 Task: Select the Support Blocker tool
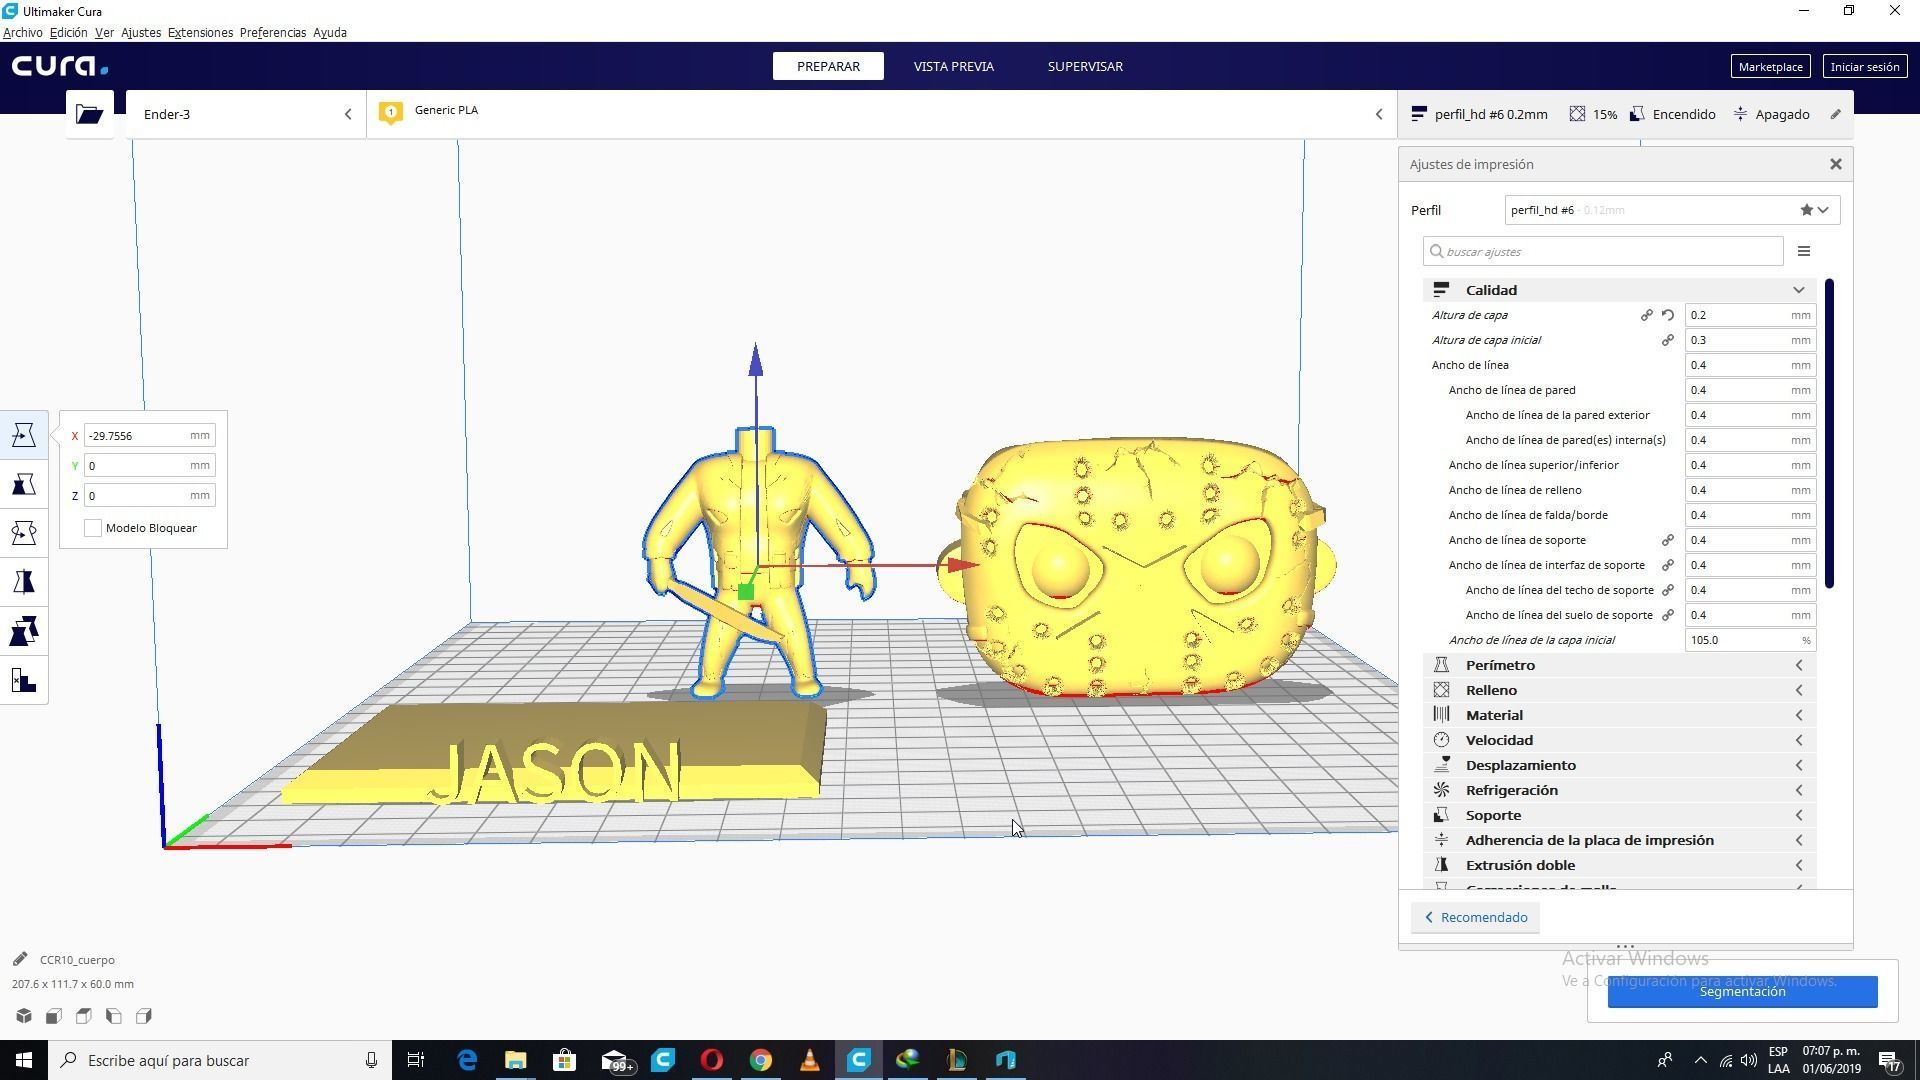pos(24,680)
